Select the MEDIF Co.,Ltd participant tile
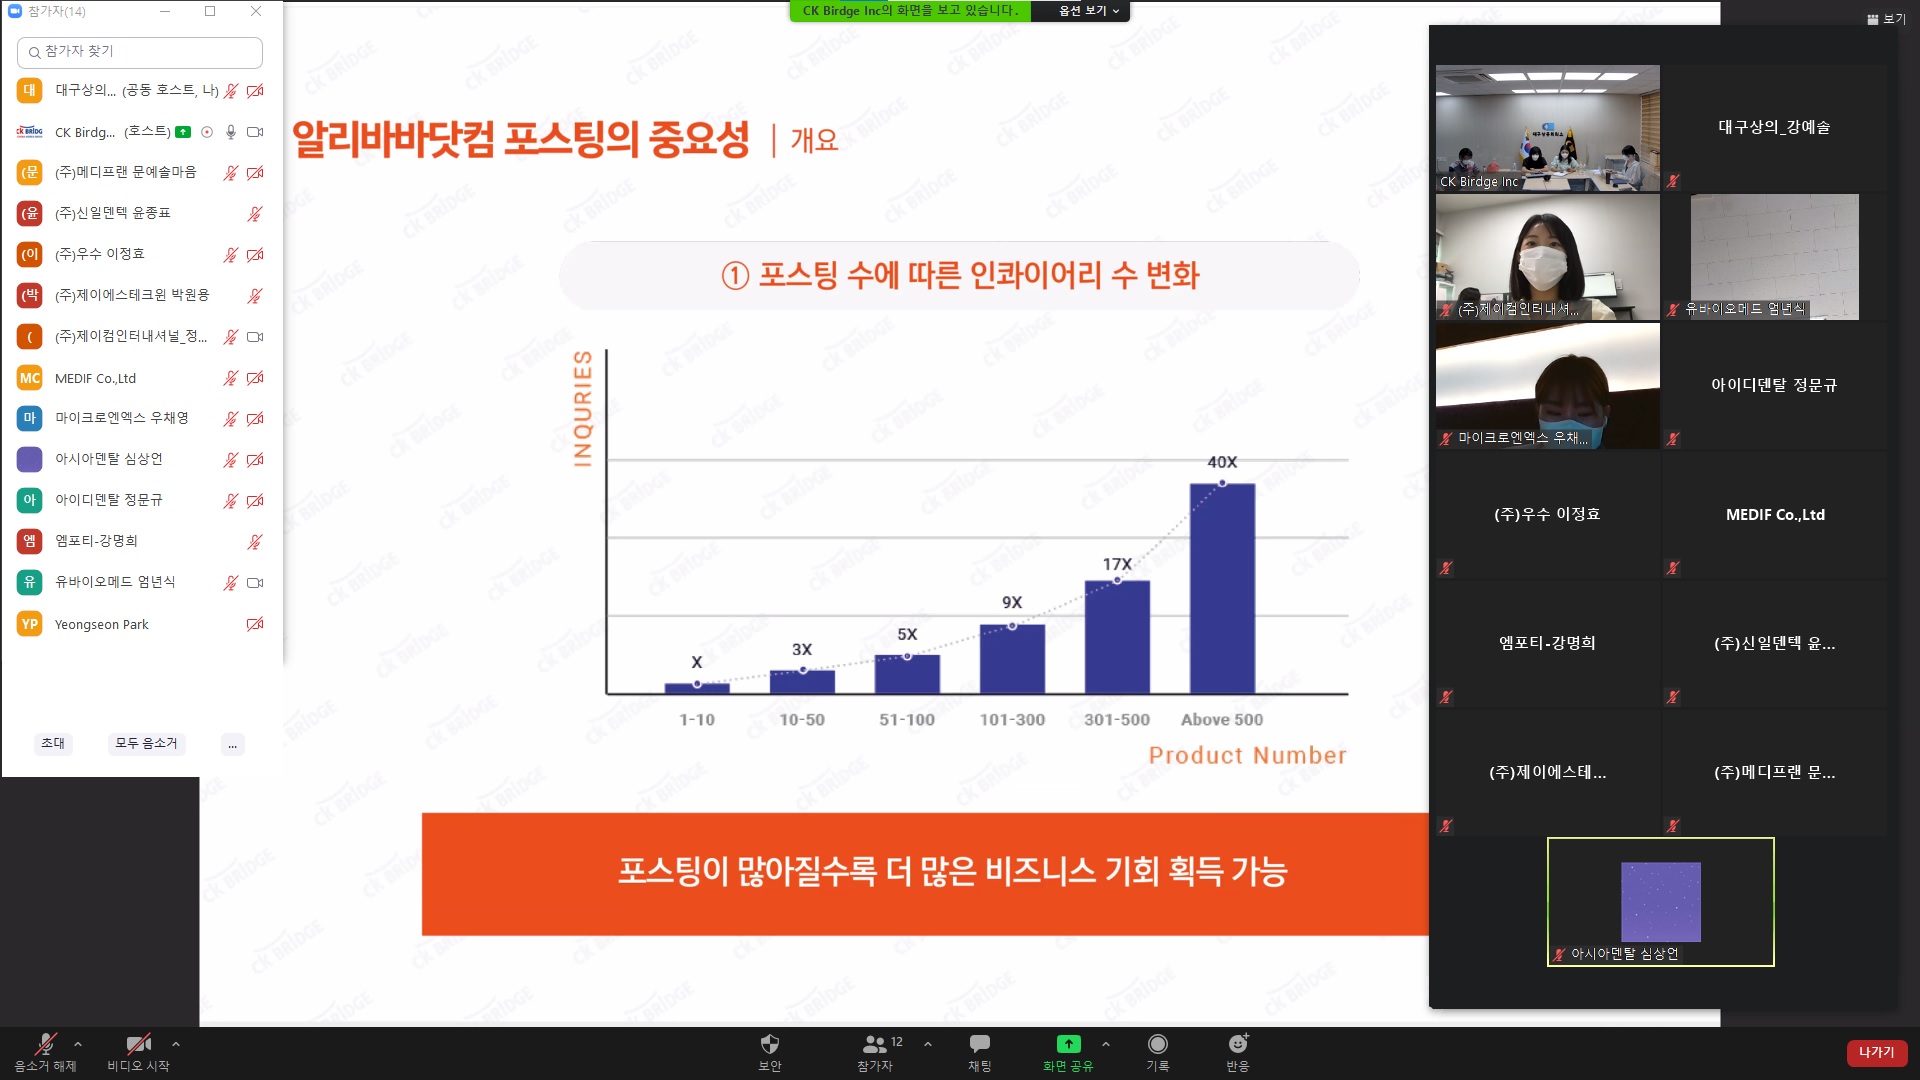The height and width of the screenshot is (1080, 1920). click(x=1775, y=515)
